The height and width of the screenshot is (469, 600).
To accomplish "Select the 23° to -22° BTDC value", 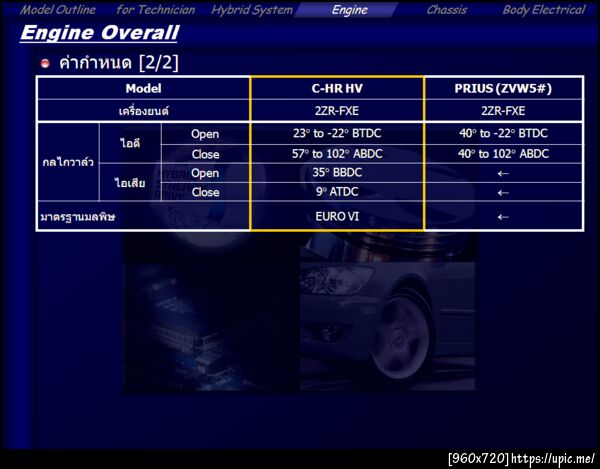I will [x=337, y=133].
